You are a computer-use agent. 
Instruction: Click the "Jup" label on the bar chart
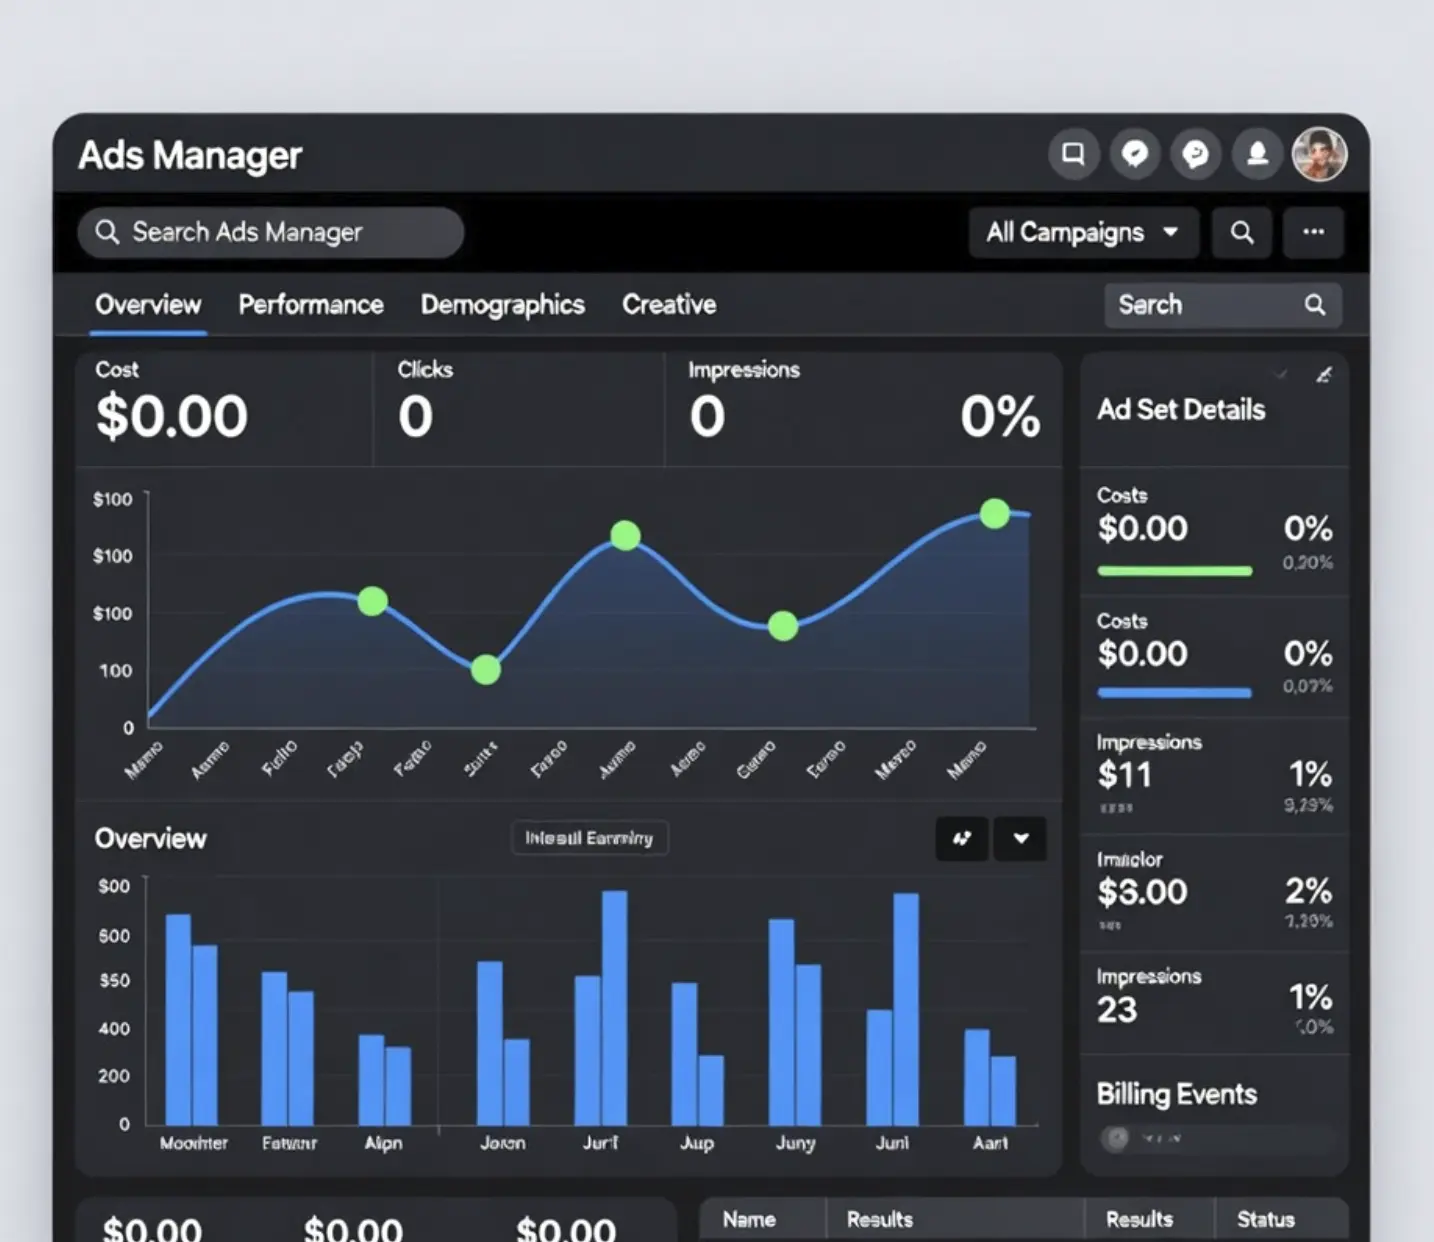697,1143
